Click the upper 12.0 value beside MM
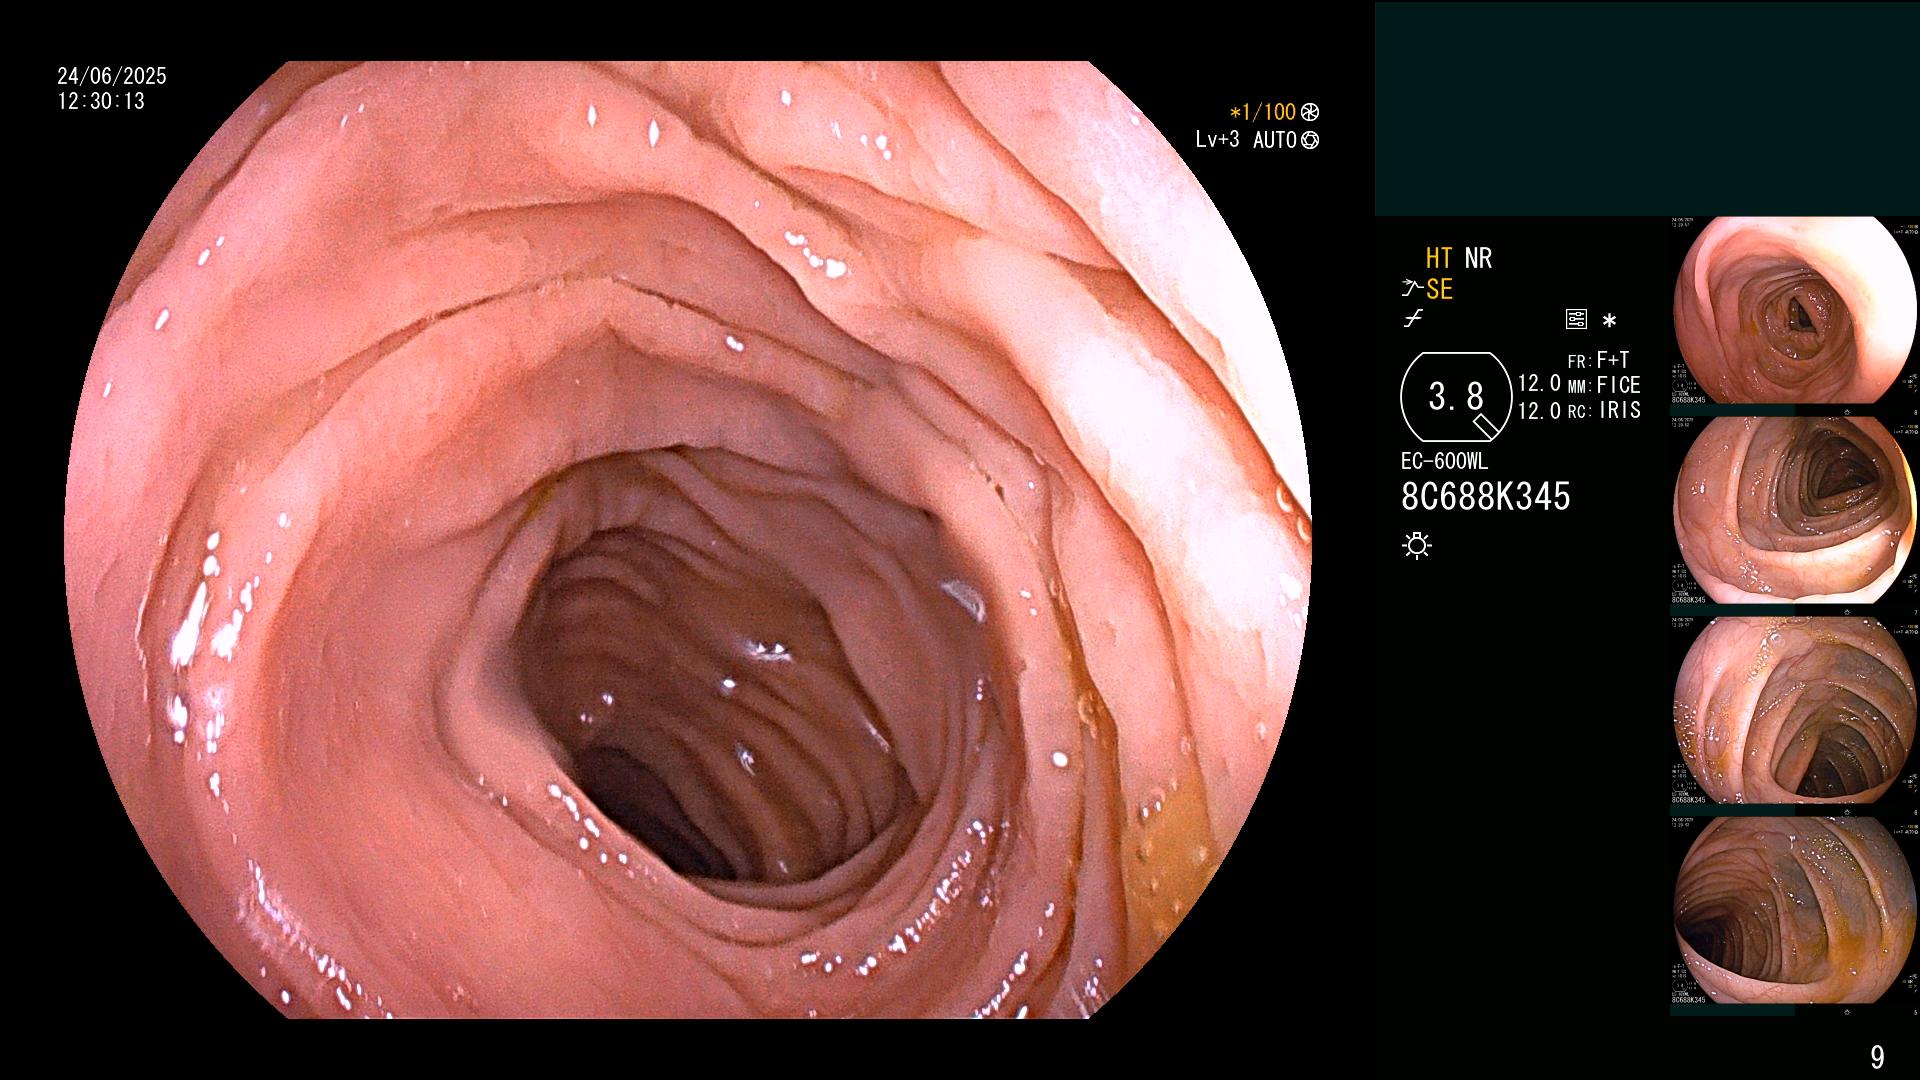1920x1080 pixels. pos(1539,384)
